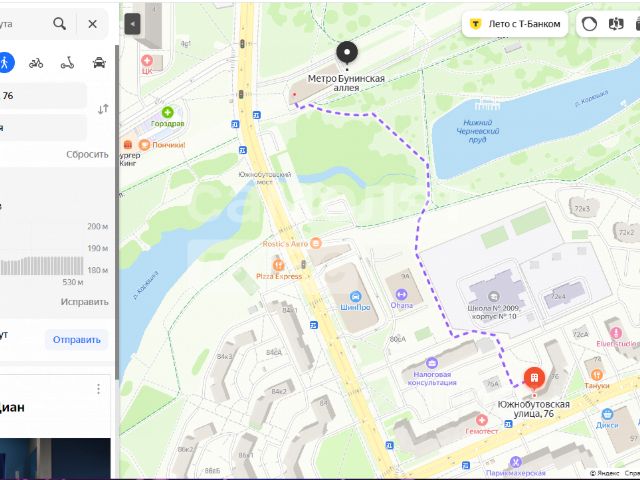Click the Исправить link
The height and width of the screenshot is (480, 640).
84,302
